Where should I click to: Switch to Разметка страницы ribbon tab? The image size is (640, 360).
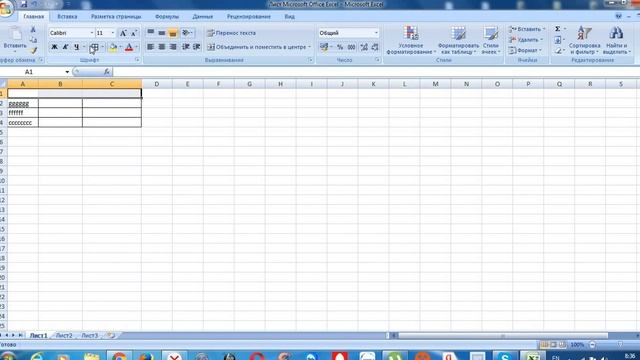116,17
